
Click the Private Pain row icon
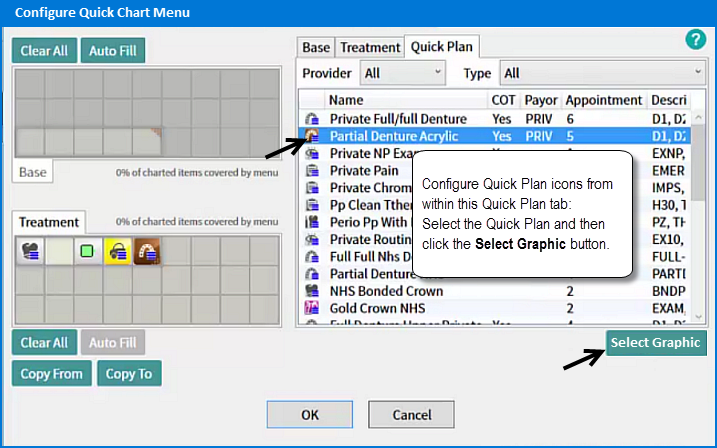[x=312, y=171]
